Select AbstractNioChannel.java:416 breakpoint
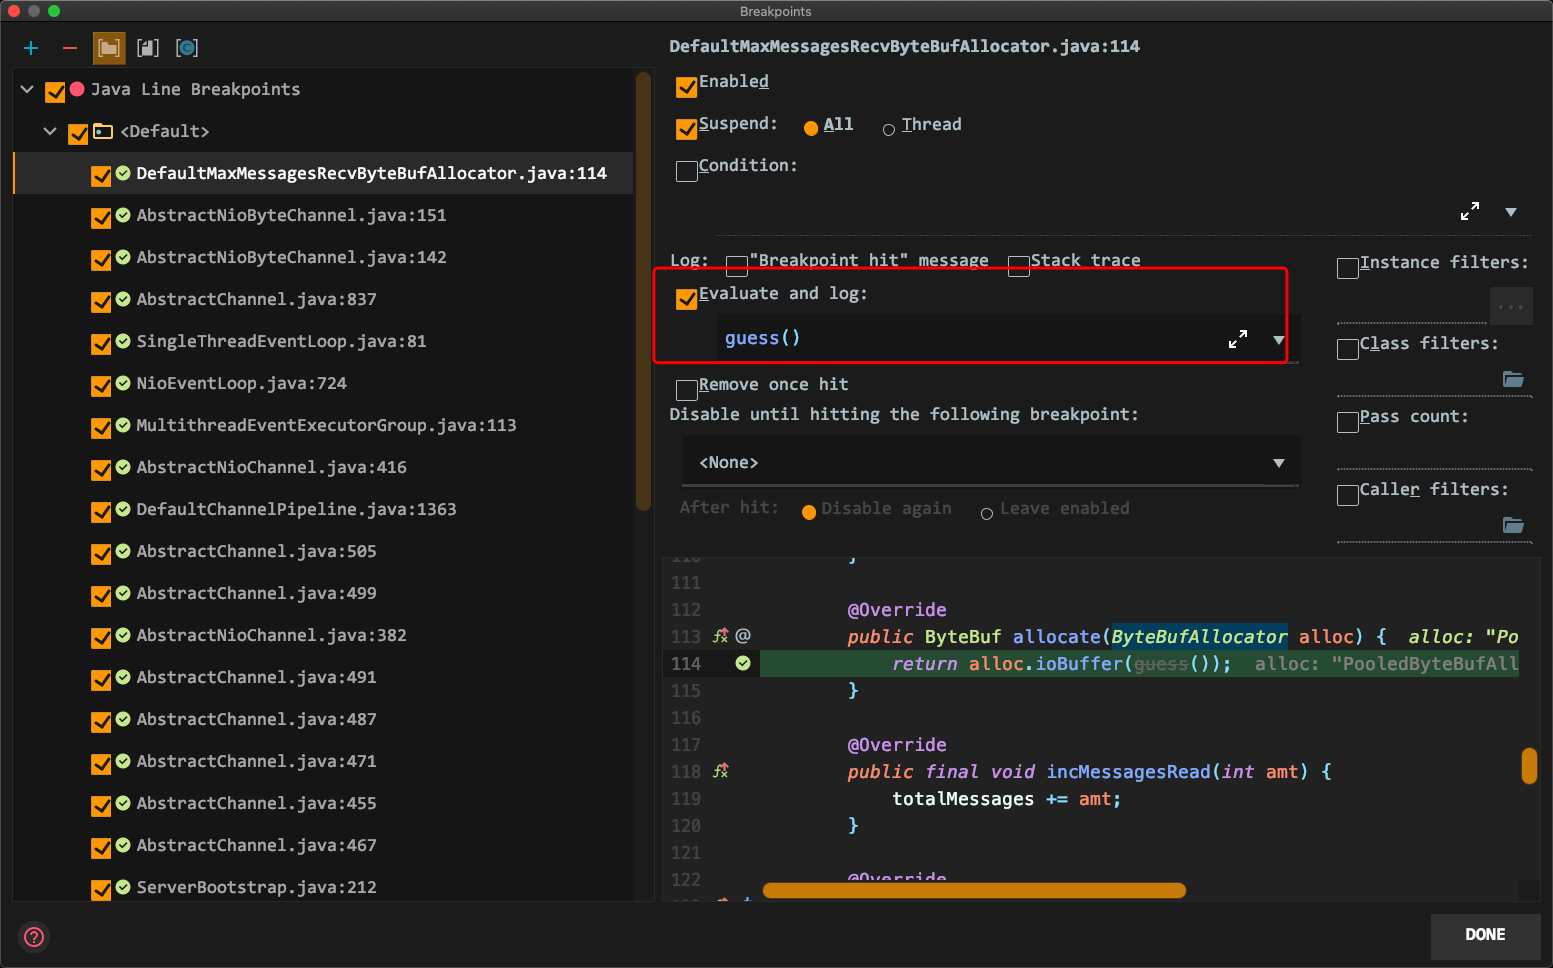Screen dimensions: 1553x968 tap(271, 467)
